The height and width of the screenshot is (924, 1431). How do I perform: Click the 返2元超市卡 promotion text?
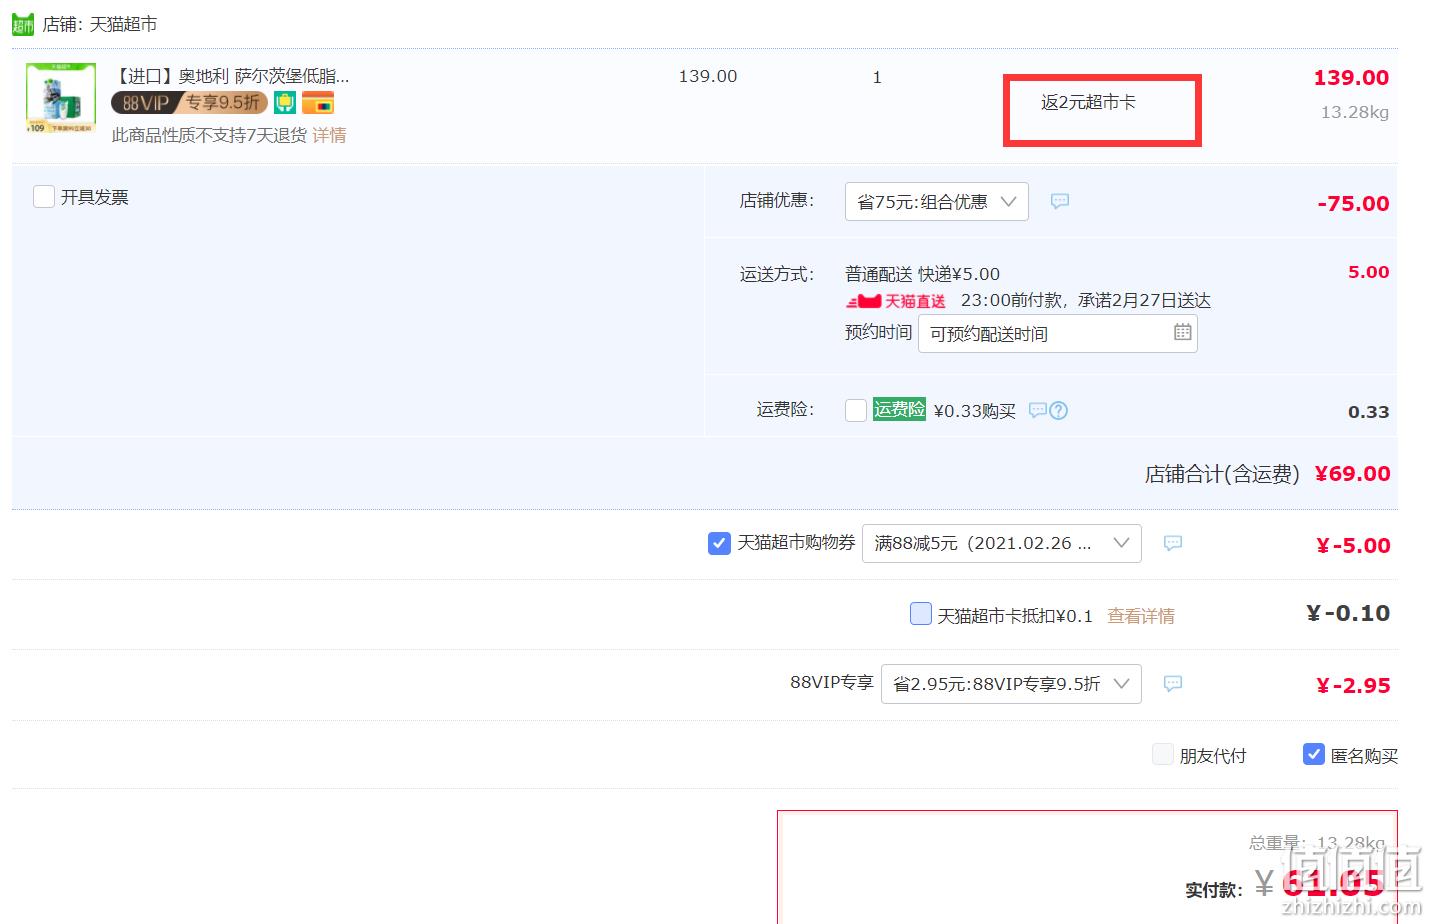point(1088,102)
